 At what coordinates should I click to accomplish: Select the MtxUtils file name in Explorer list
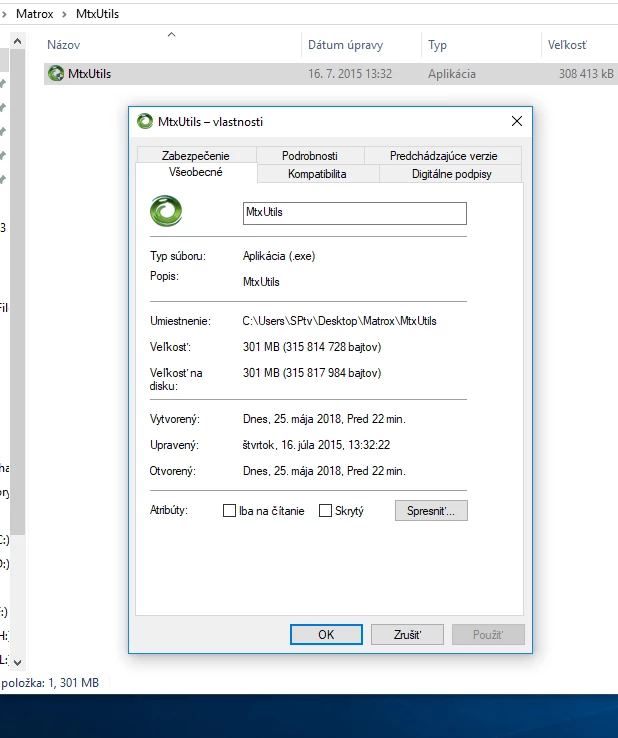tap(89, 74)
